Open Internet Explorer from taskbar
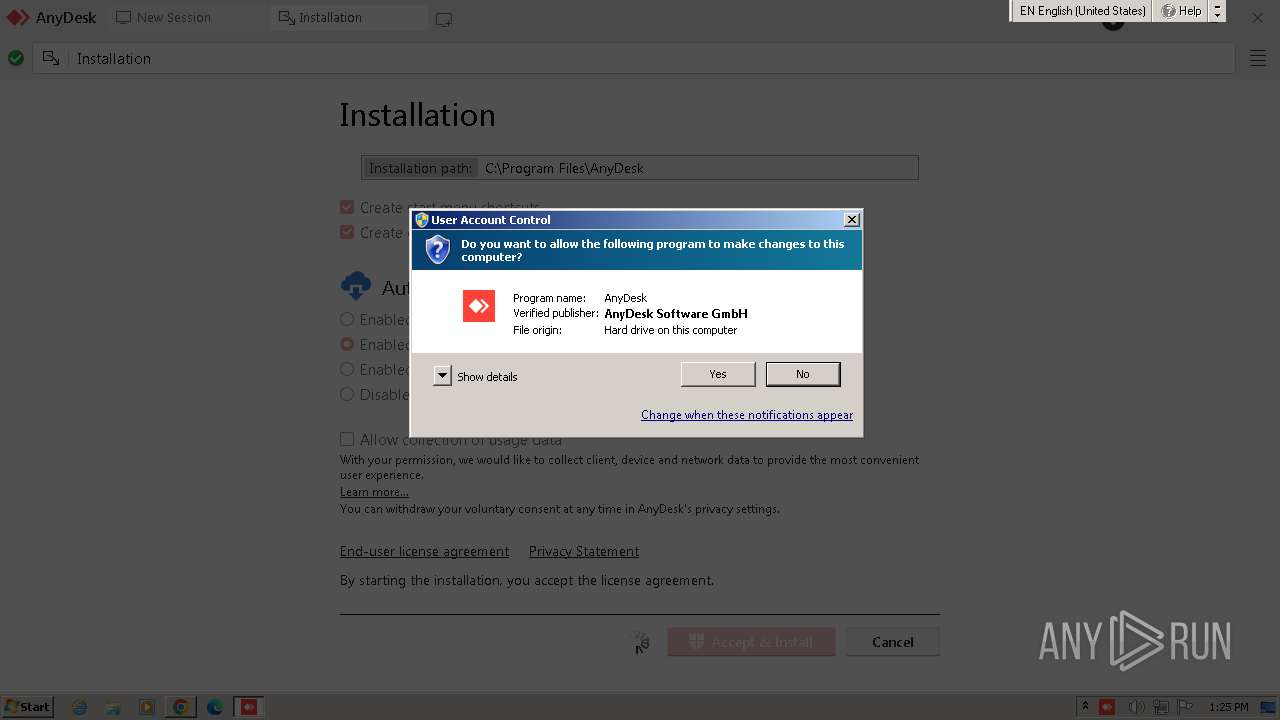 (80, 707)
